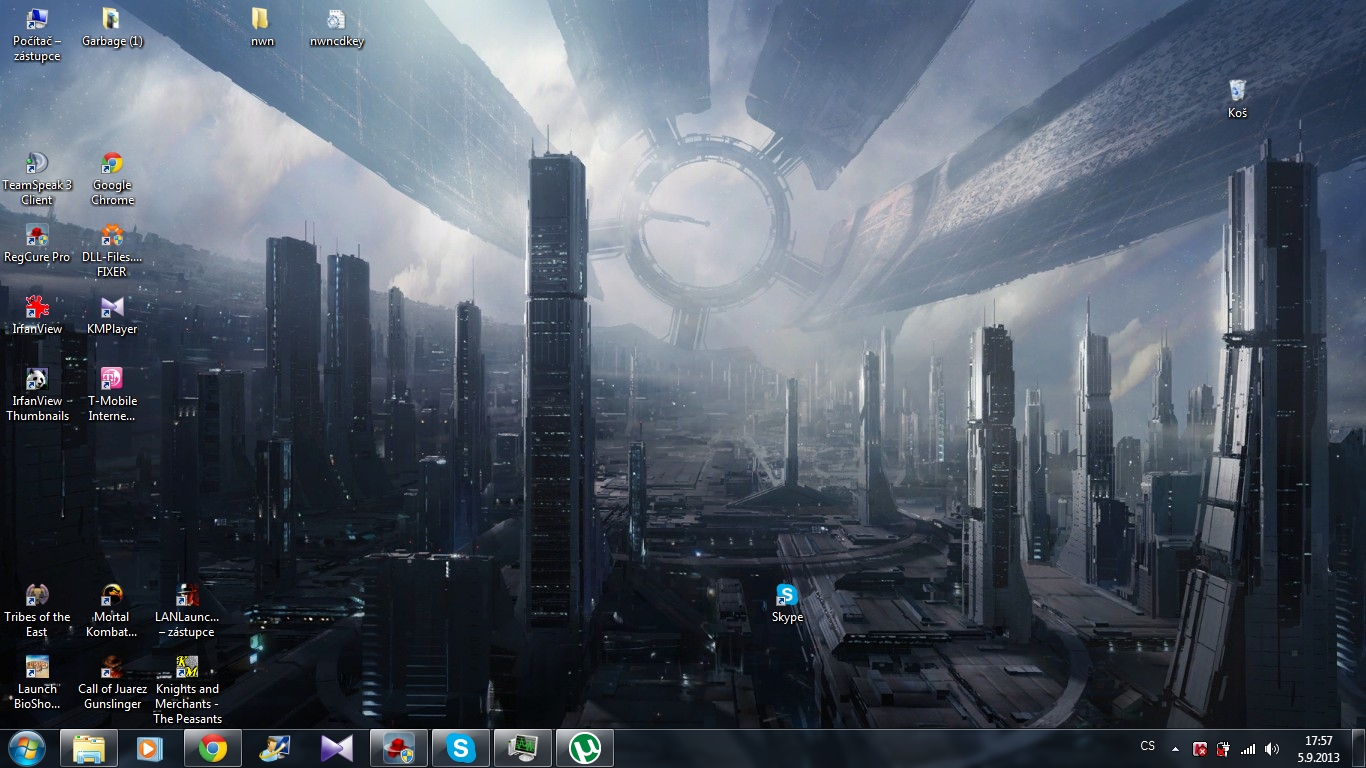Viewport: 1366px width, 768px height.
Task: Open Windows Explorer from the taskbar
Action: (x=89, y=748)
